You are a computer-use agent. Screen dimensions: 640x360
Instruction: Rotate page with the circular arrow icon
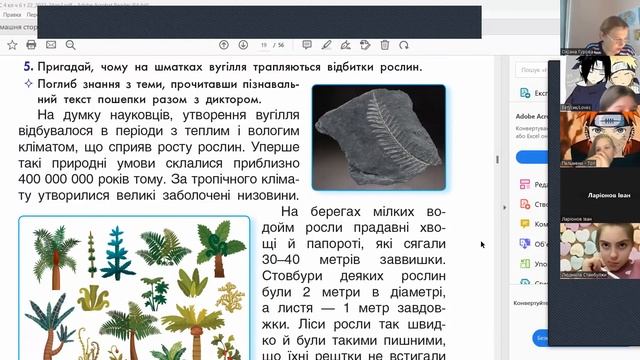[404, 45]
